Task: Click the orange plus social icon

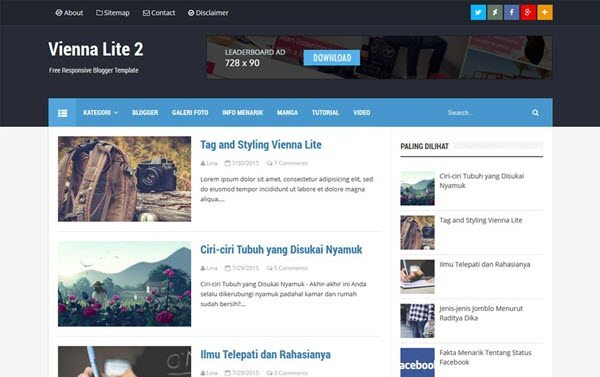Action: point(545,13)
